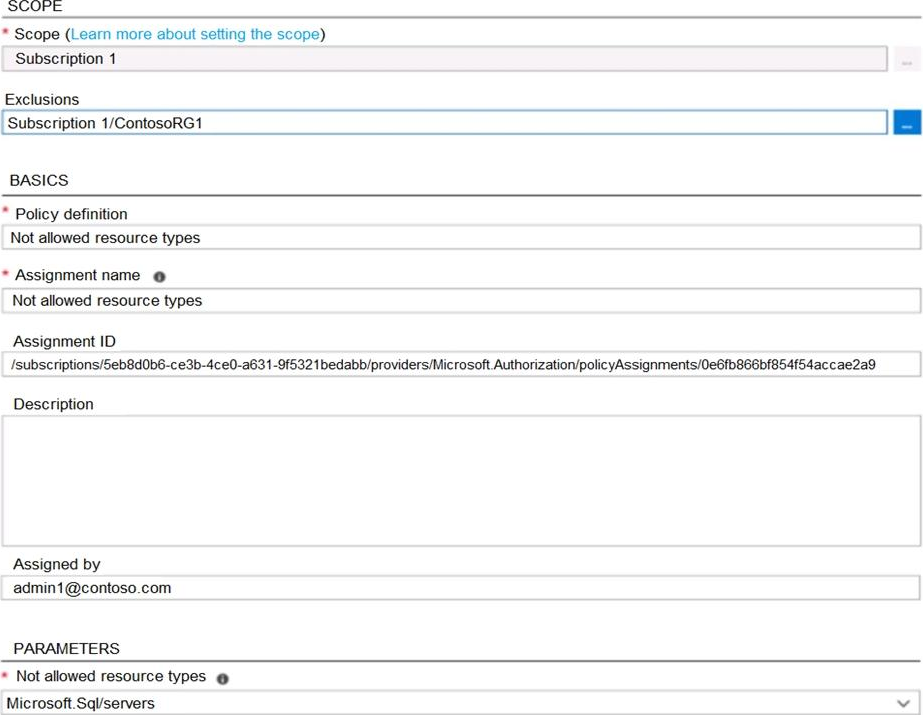The width and height of the screenshot is (923, 715).
Task: Click the PARAMETERS section heading
Action: (x=66, y=648)
